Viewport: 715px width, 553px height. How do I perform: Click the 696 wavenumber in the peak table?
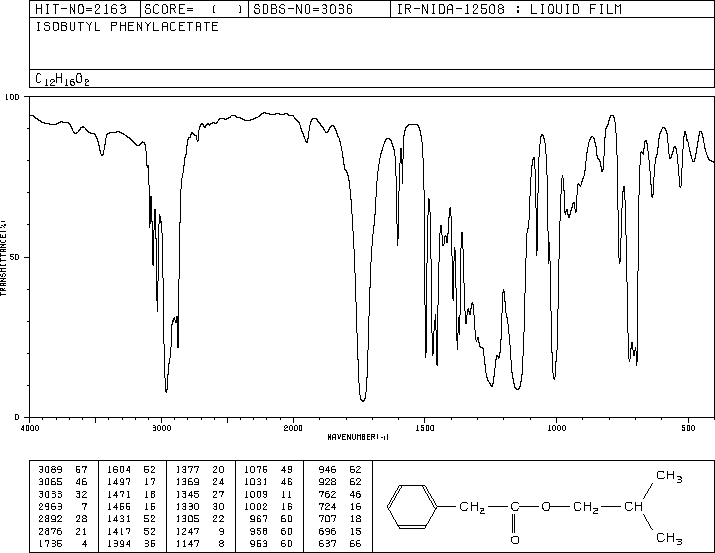(x=327, y=531)
